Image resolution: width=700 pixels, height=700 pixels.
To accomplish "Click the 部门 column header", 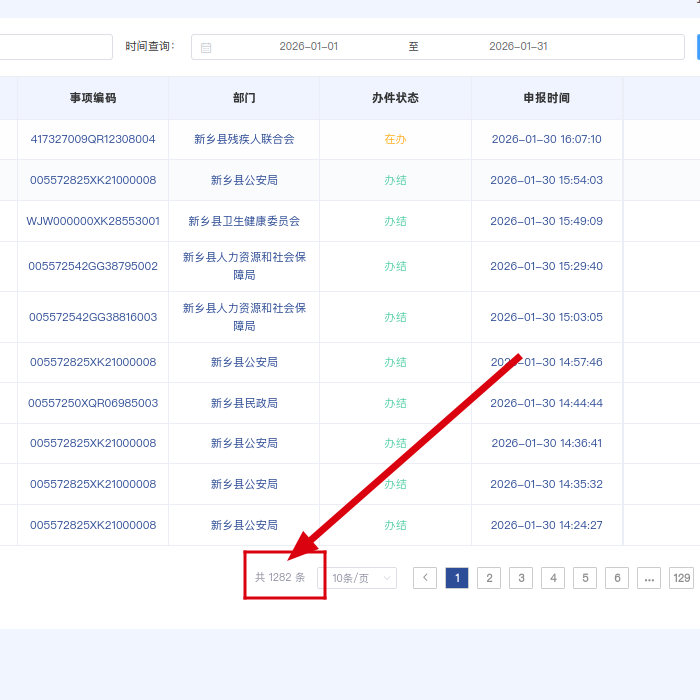I will (x=244, y=98).
